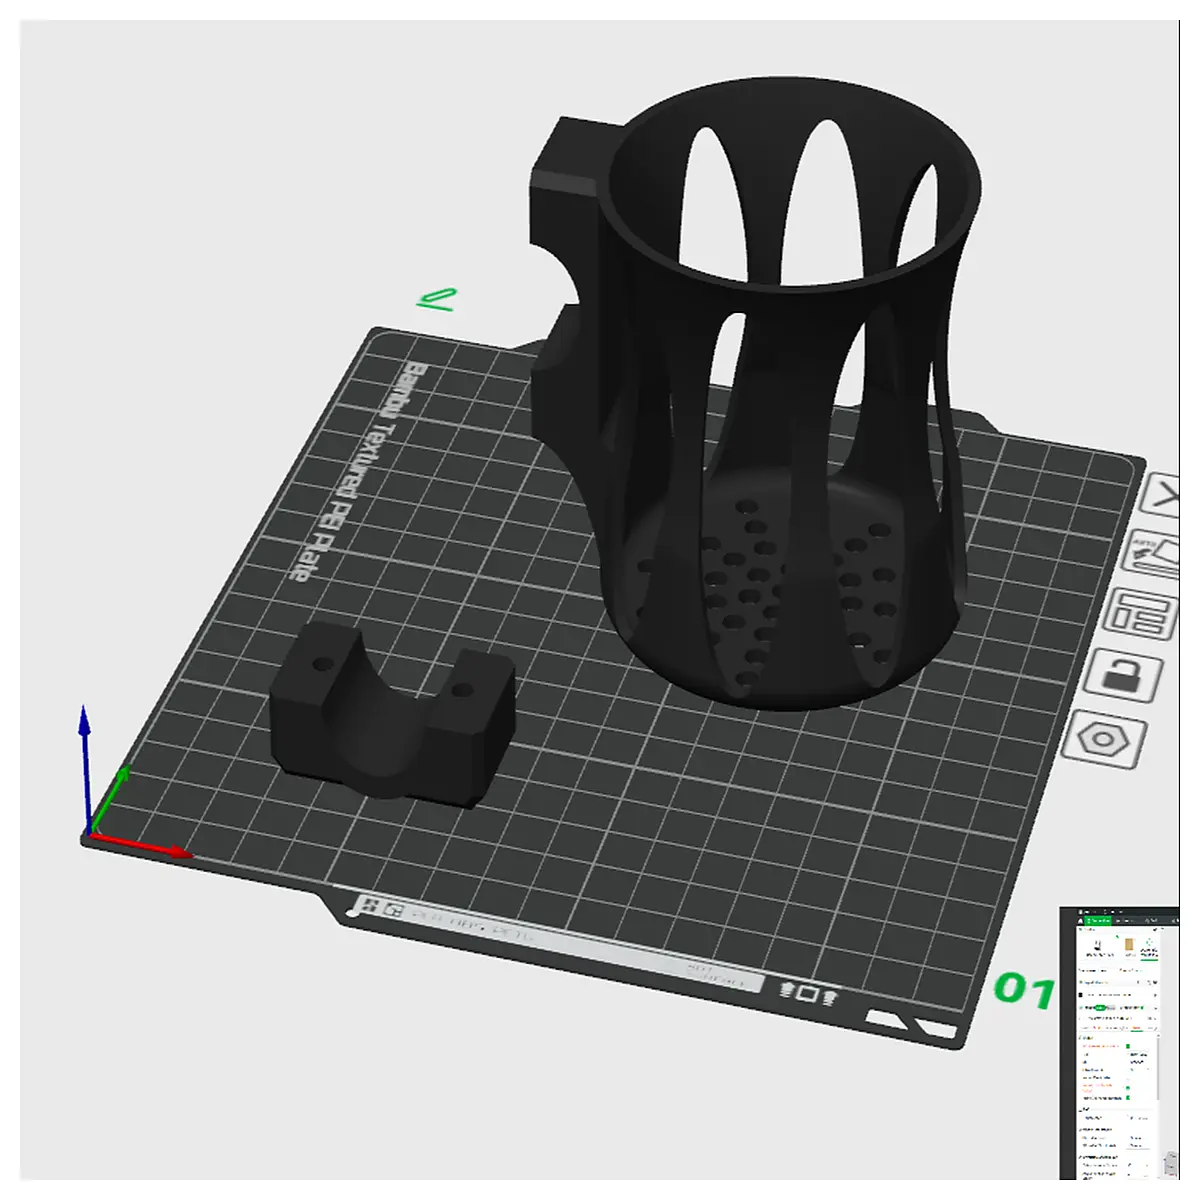Toggle the plate lock padlock icon

point(1126,677)
